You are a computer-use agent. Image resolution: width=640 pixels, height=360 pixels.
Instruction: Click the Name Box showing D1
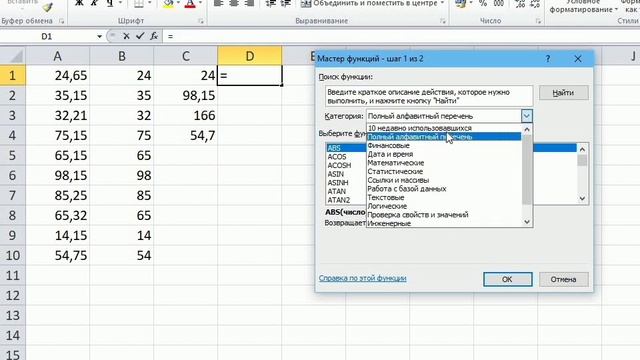tap(47, 37)
